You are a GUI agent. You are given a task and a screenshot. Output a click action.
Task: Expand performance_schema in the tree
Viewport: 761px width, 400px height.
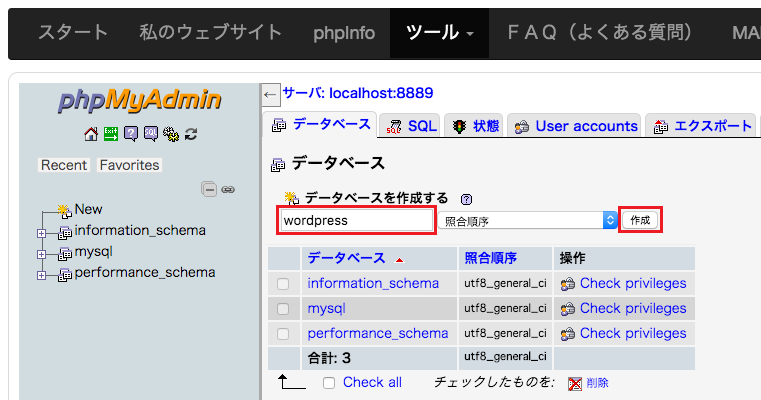point(42,275)
